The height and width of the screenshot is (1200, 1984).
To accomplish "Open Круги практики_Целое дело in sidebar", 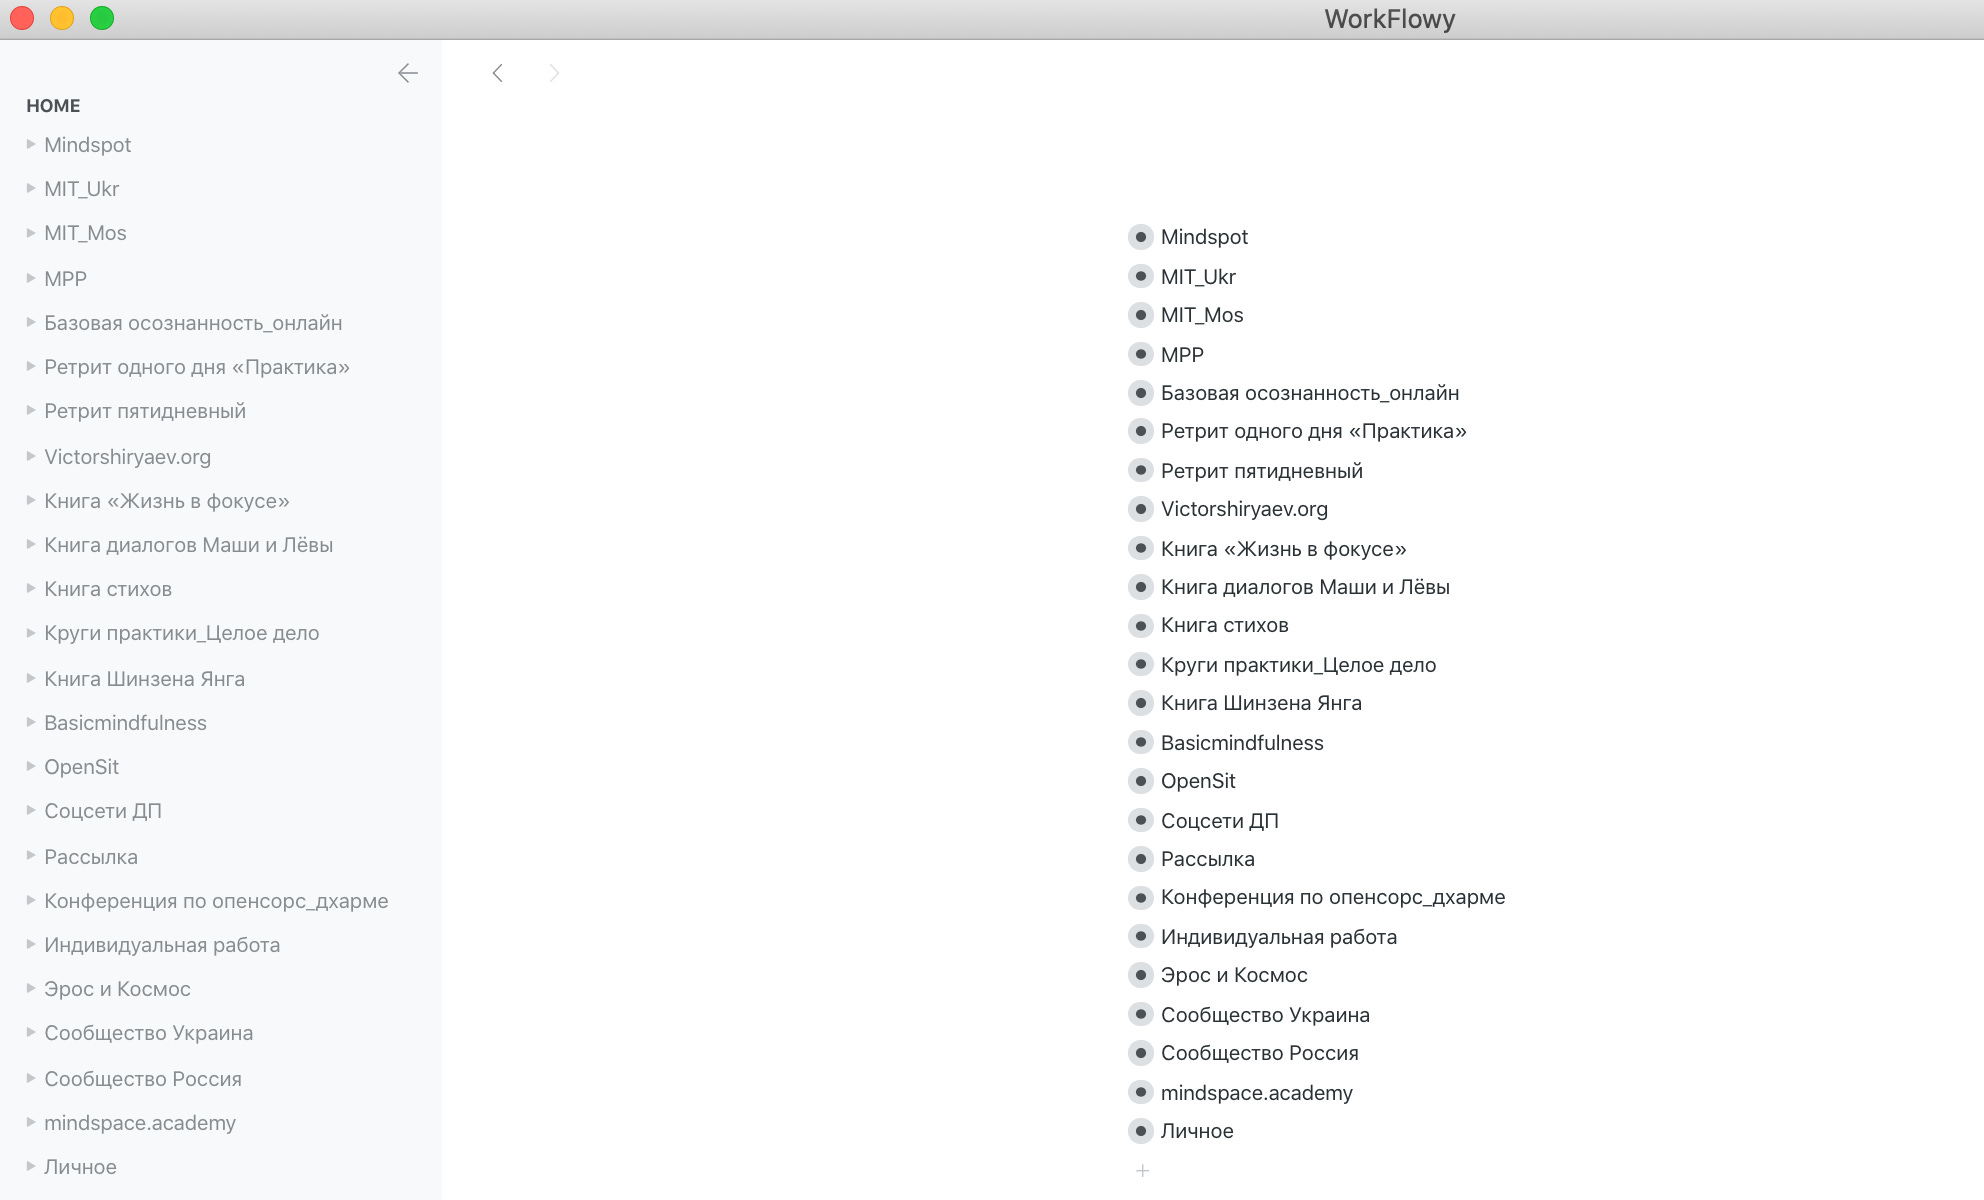I will pos(182,633).
